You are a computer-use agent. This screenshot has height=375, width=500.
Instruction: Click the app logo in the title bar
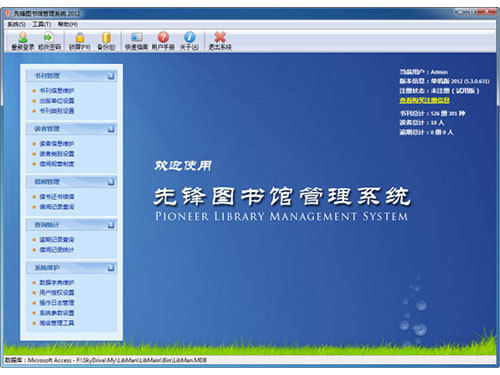(x=8, y=14)
